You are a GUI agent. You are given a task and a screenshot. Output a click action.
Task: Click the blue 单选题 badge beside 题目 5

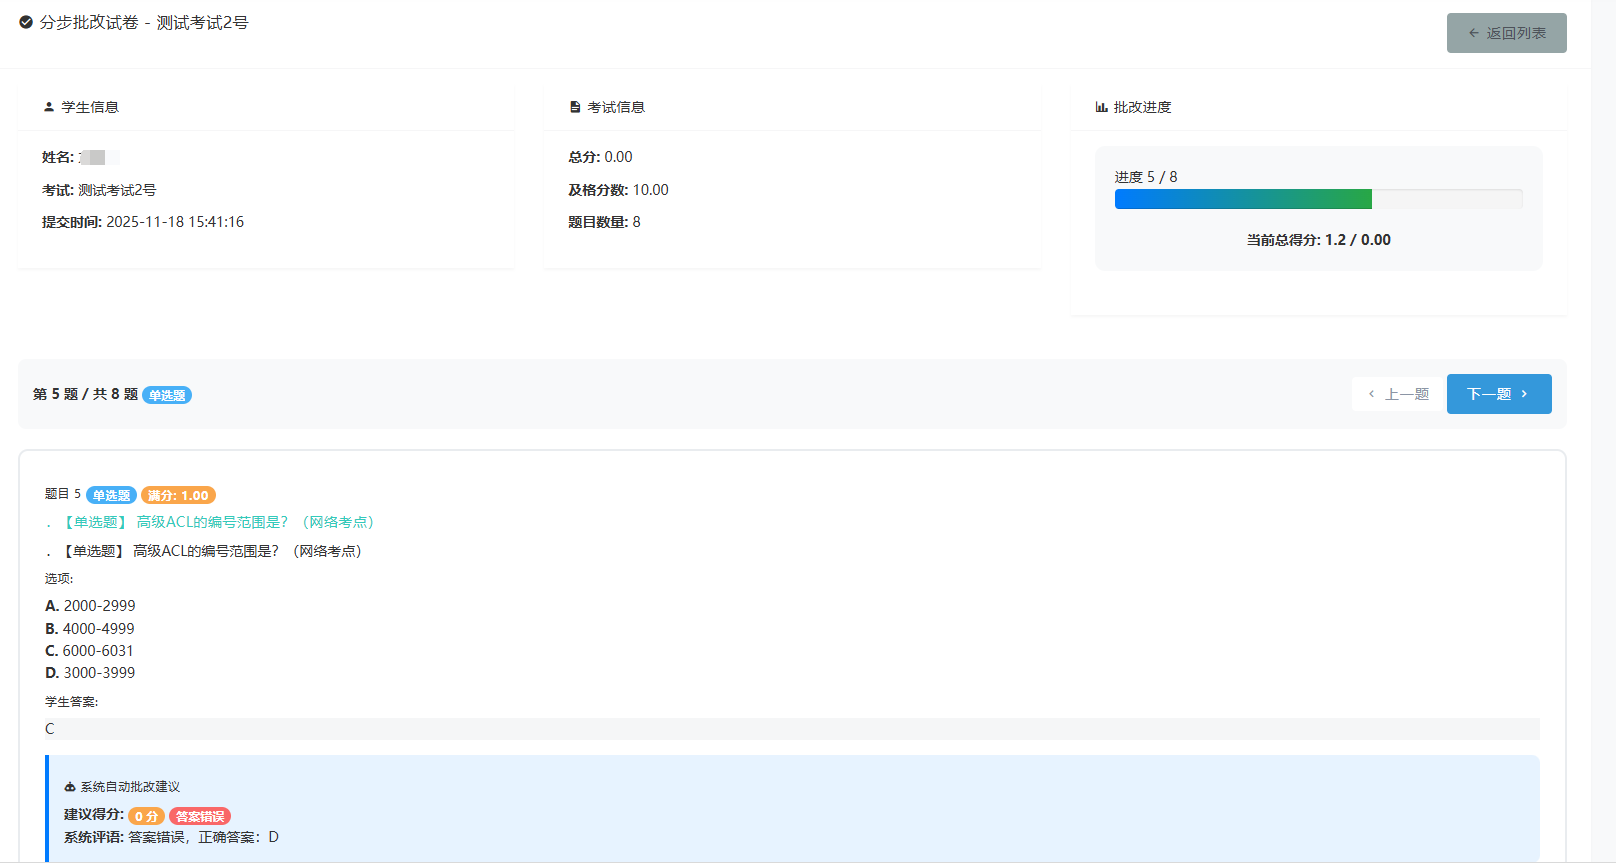point(111,495)
